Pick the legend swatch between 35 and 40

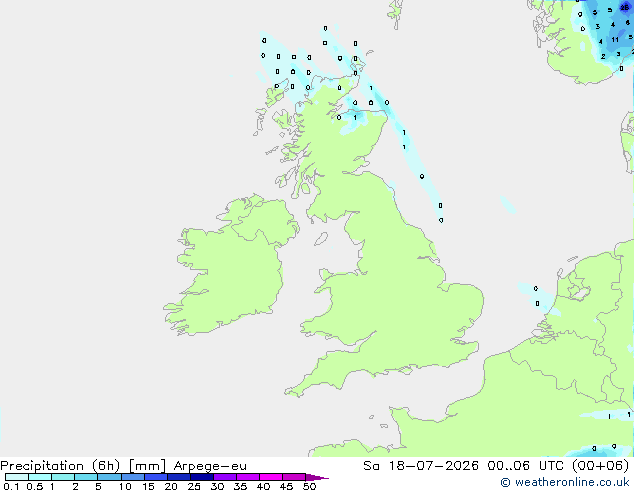pyautogui.click(x=248, y=477)
